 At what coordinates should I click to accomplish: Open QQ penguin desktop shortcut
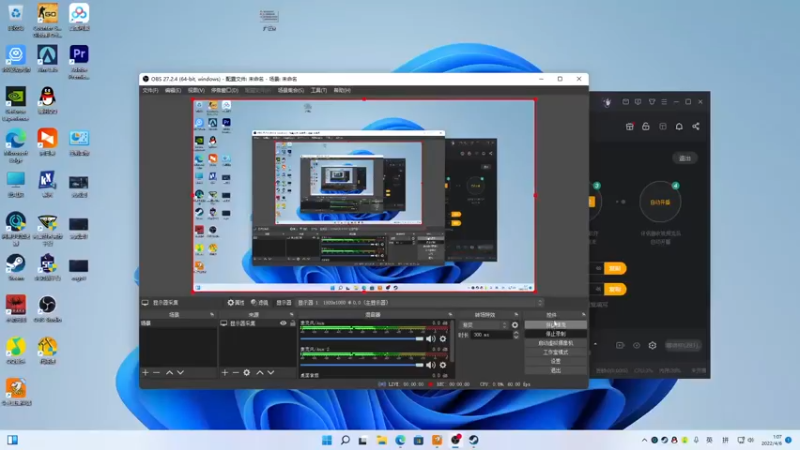[x=47, y=99]
